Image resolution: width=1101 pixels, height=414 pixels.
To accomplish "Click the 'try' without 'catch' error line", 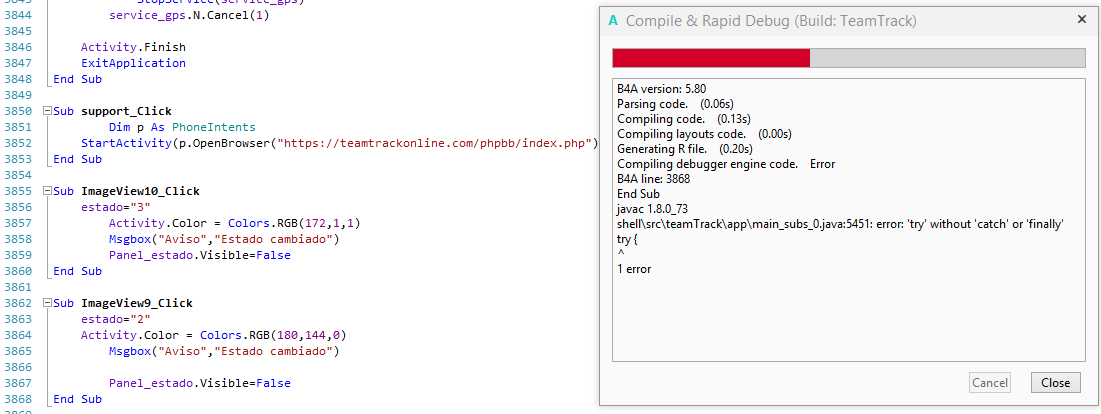I will pyautogui.click(x=840, y=224).
